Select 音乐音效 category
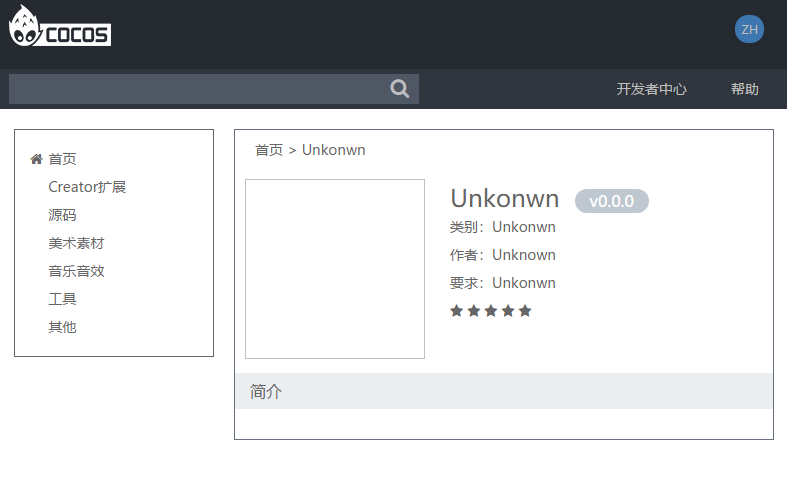 (x=76, y=271)
